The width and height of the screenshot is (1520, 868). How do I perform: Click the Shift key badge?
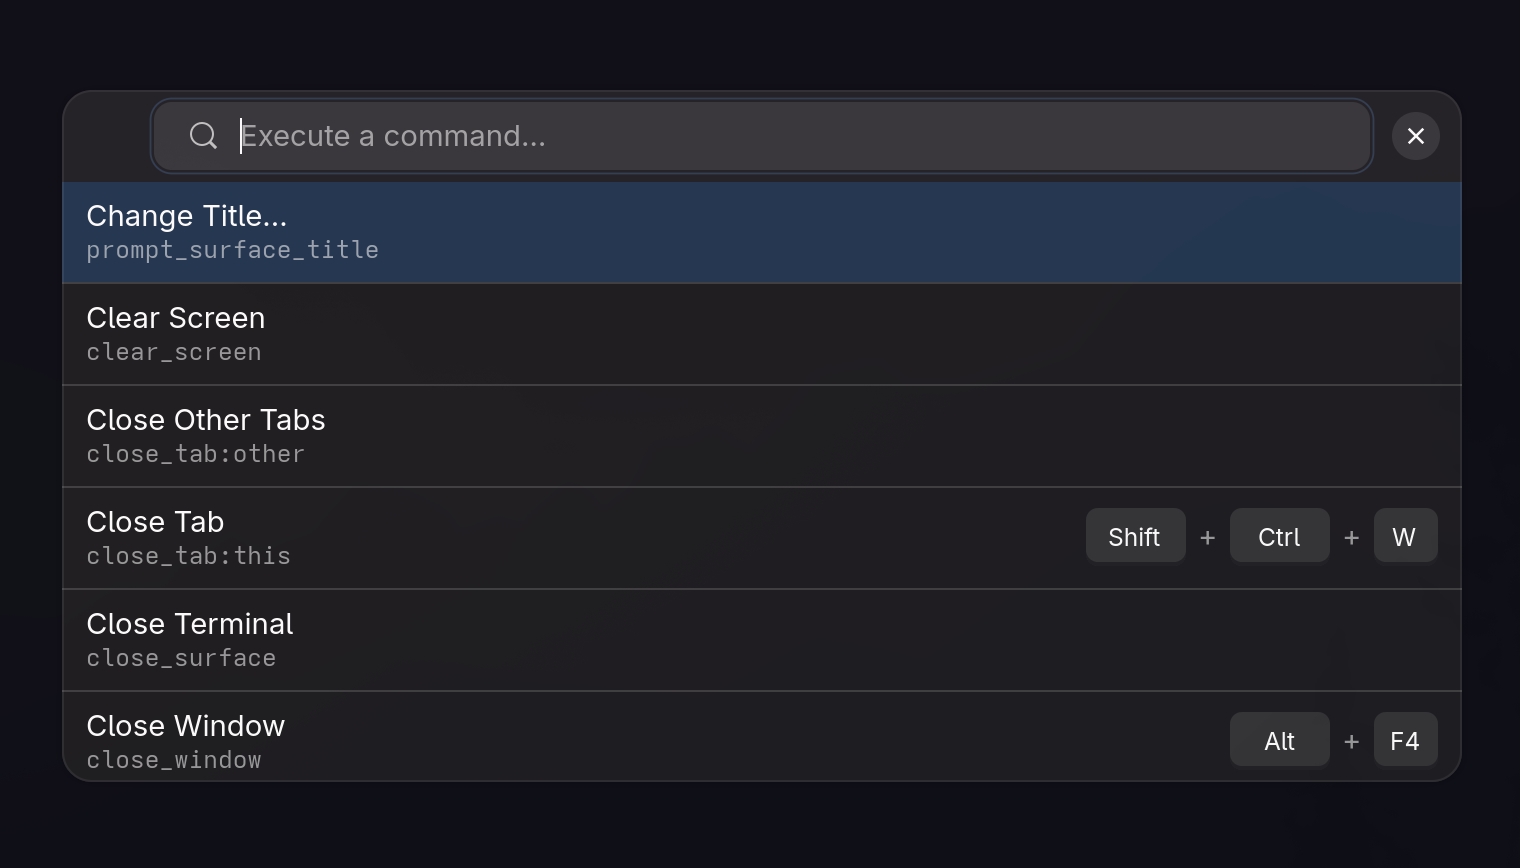tap(1135, 537)
